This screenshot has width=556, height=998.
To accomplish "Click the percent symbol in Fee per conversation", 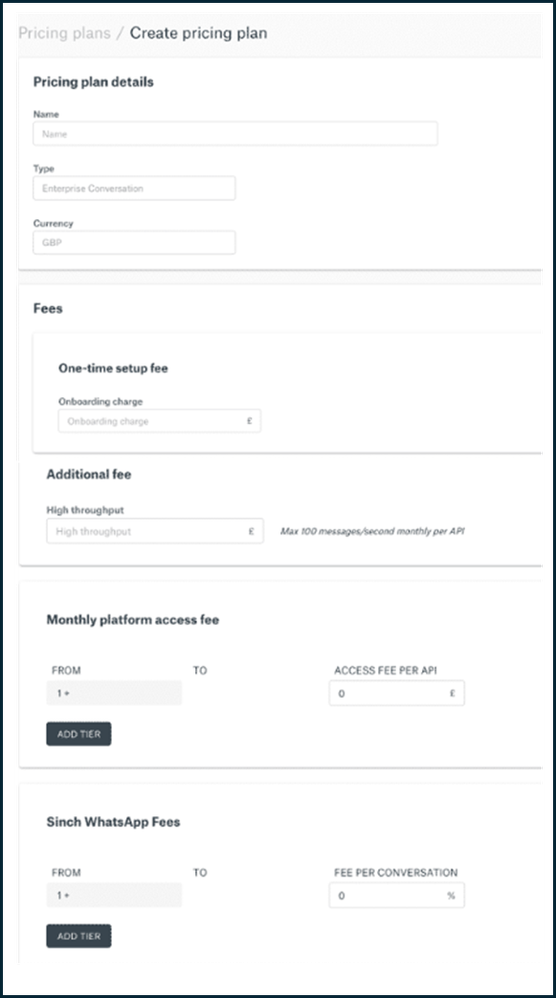I will pyautogui.click(x=451, y=896).
